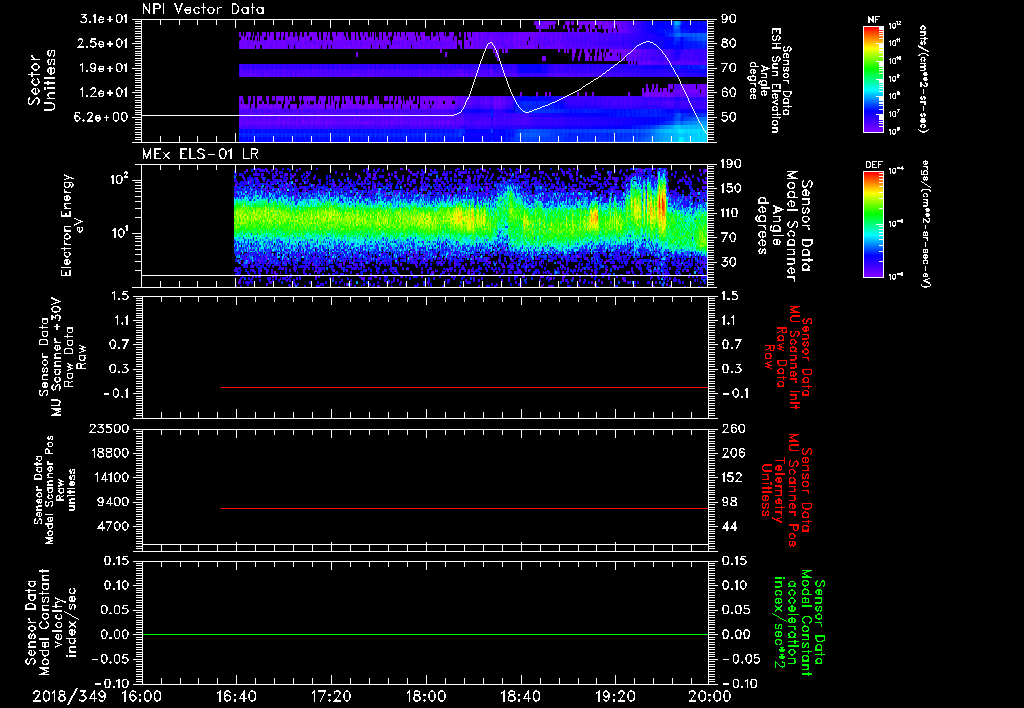Click the 110 scanner angle tick label
1024x708 pixels.
(730, 213)
